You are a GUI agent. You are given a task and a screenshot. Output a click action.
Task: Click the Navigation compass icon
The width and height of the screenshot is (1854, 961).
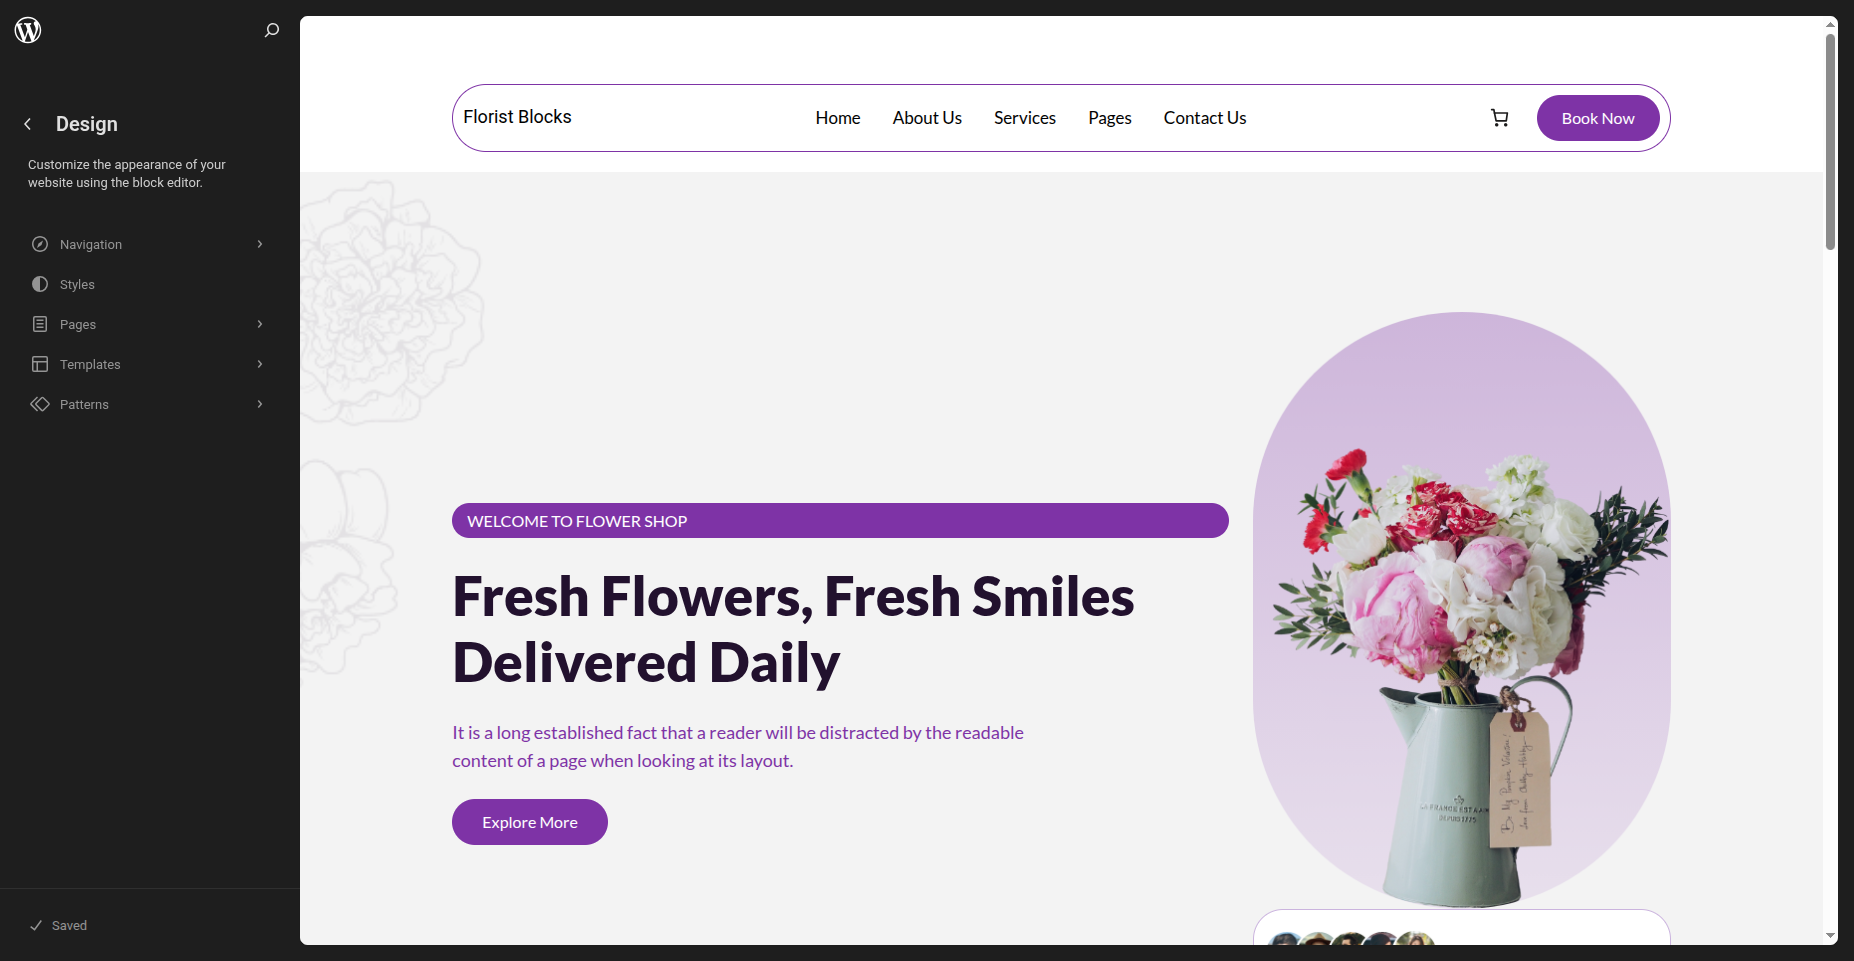click(x=40, y=244)
